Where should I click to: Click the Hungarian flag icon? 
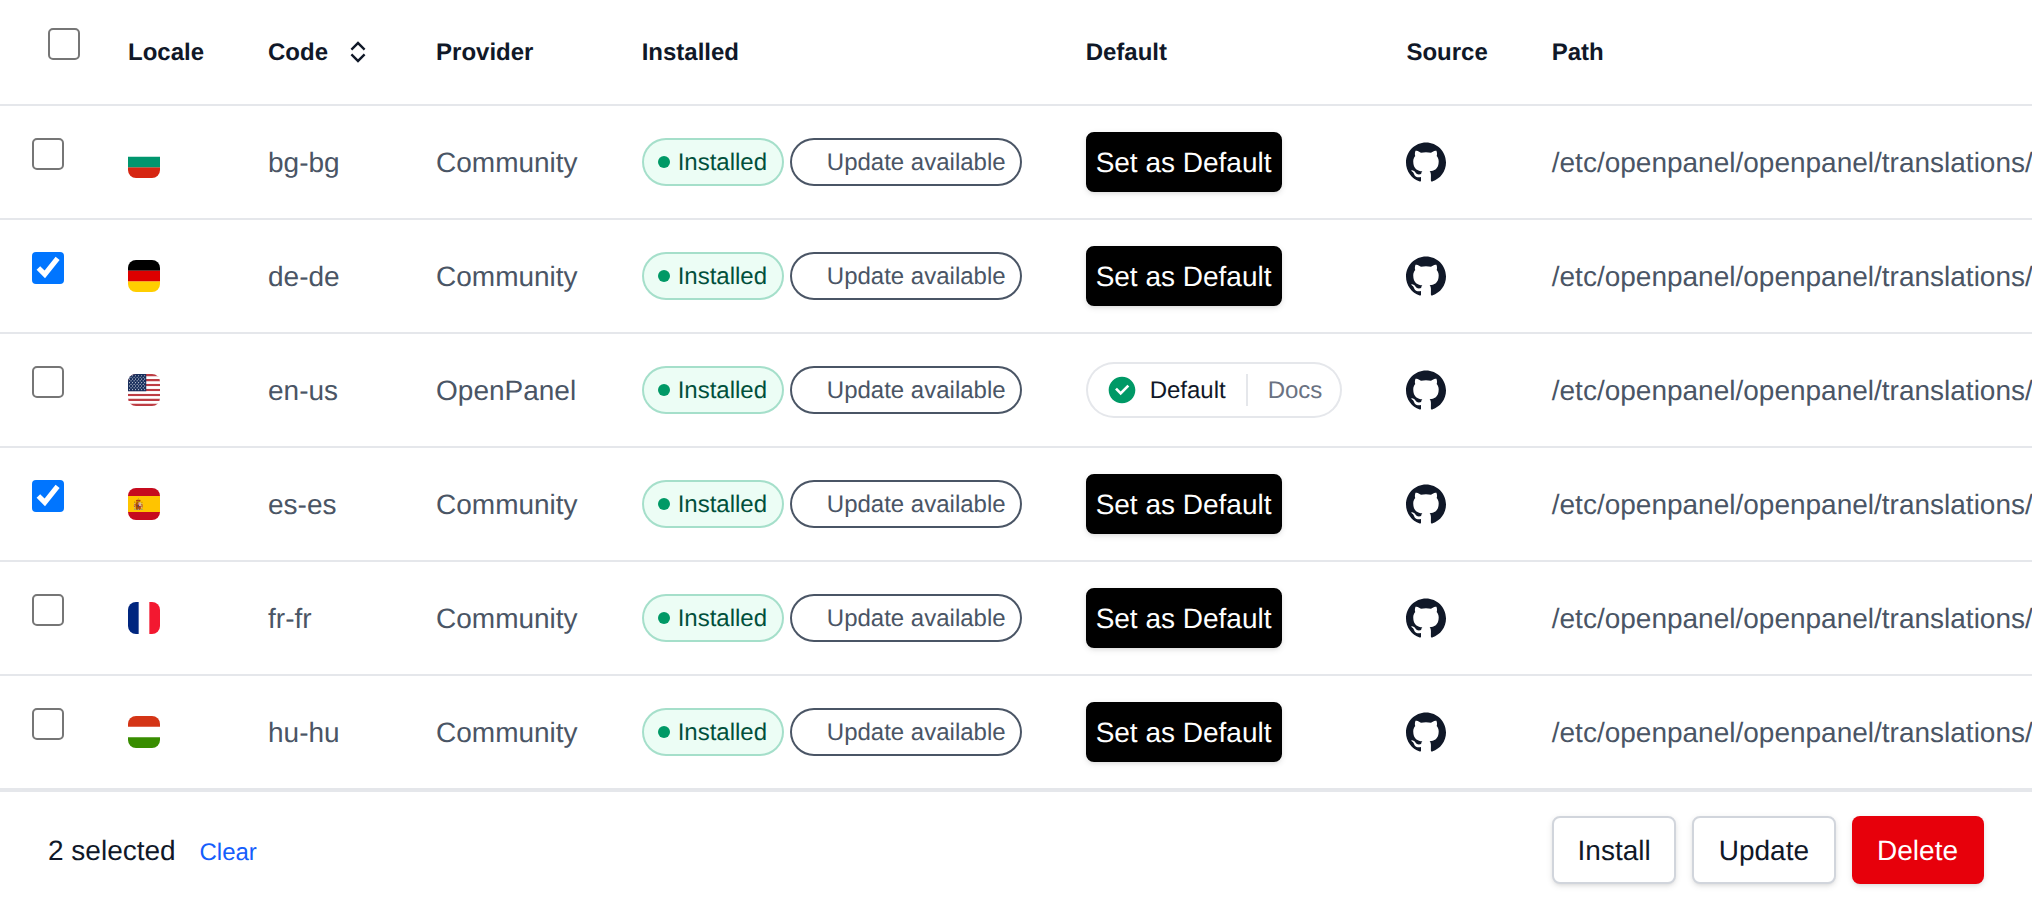pyautogui.click(x=144, y=732)
